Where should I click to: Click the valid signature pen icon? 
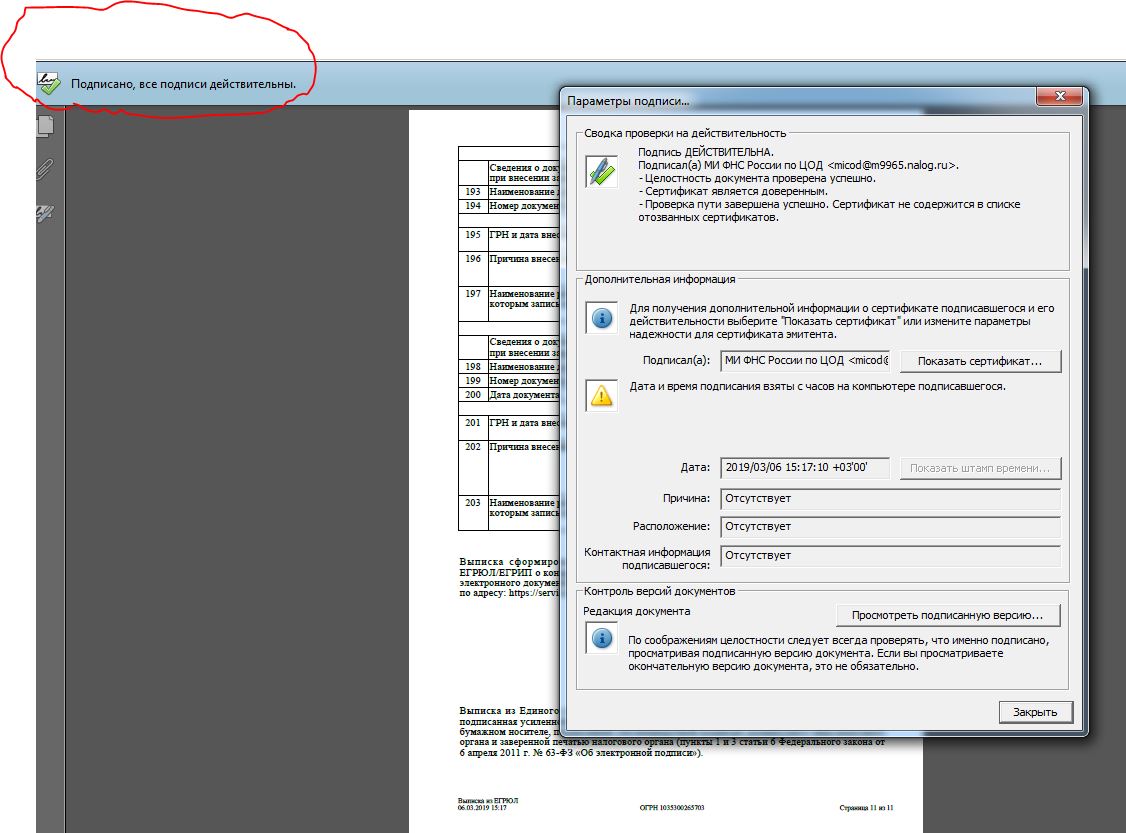click(x=602, y=170)
